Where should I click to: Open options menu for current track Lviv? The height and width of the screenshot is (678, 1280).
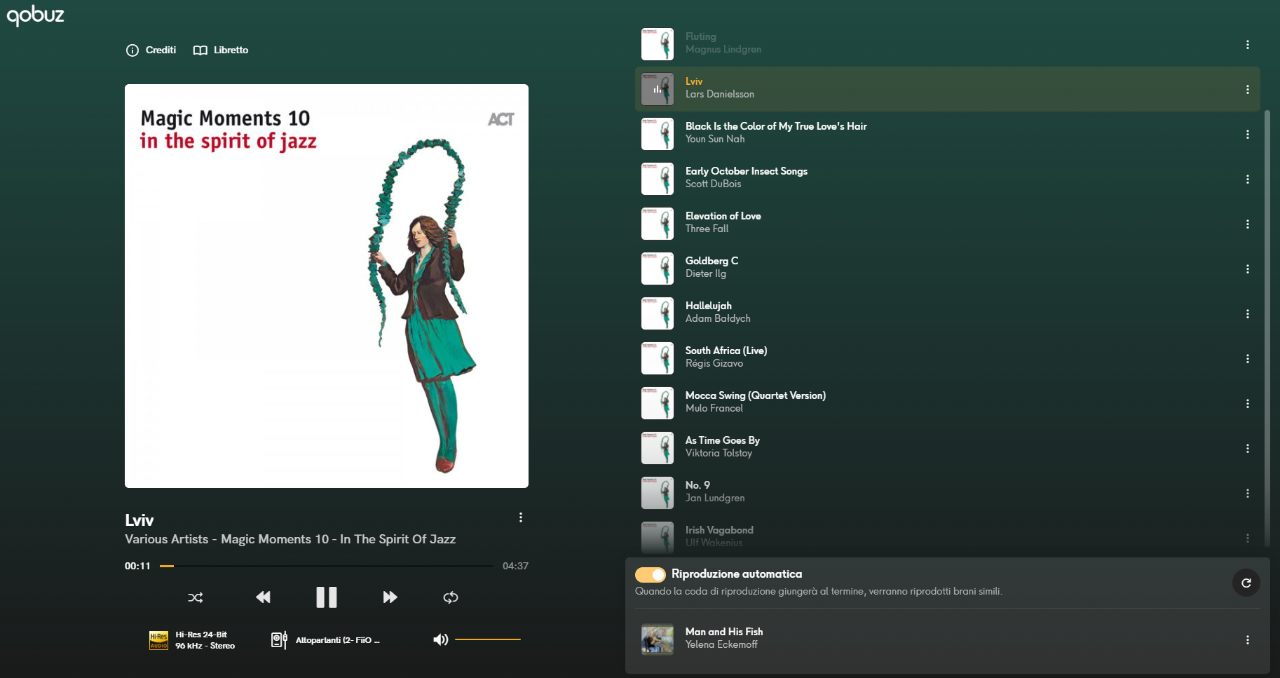[x=520, y=518]
